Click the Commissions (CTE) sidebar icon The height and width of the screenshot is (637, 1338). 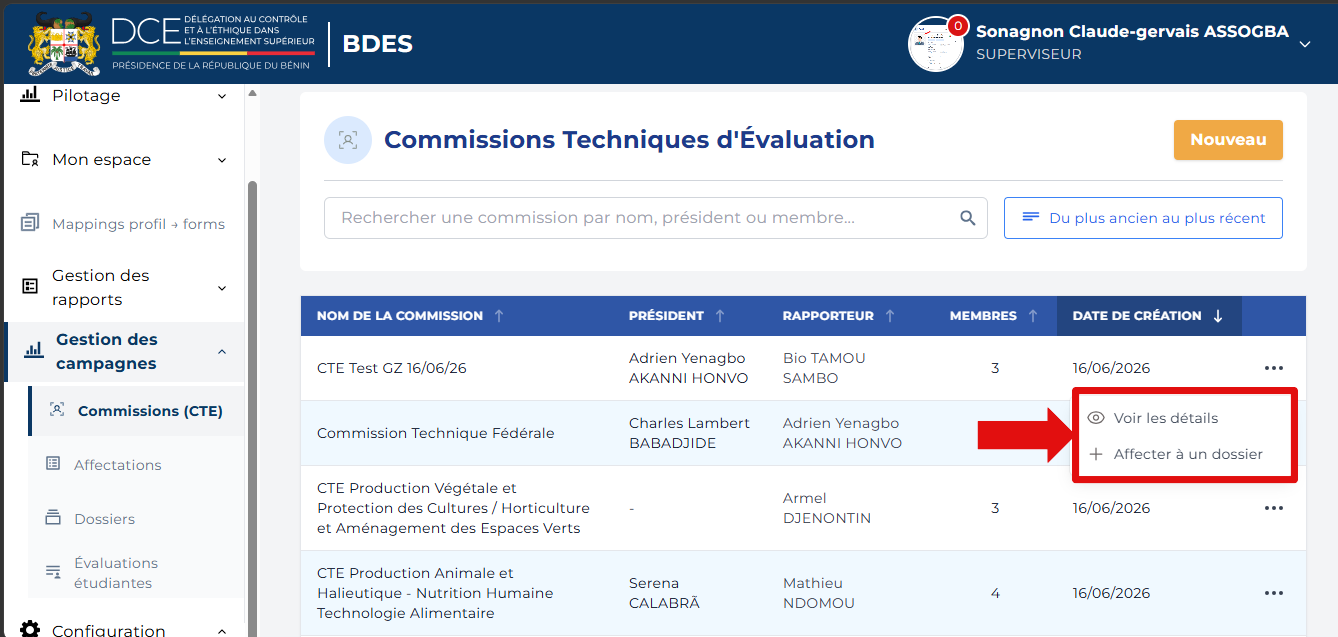click(57, 410)
